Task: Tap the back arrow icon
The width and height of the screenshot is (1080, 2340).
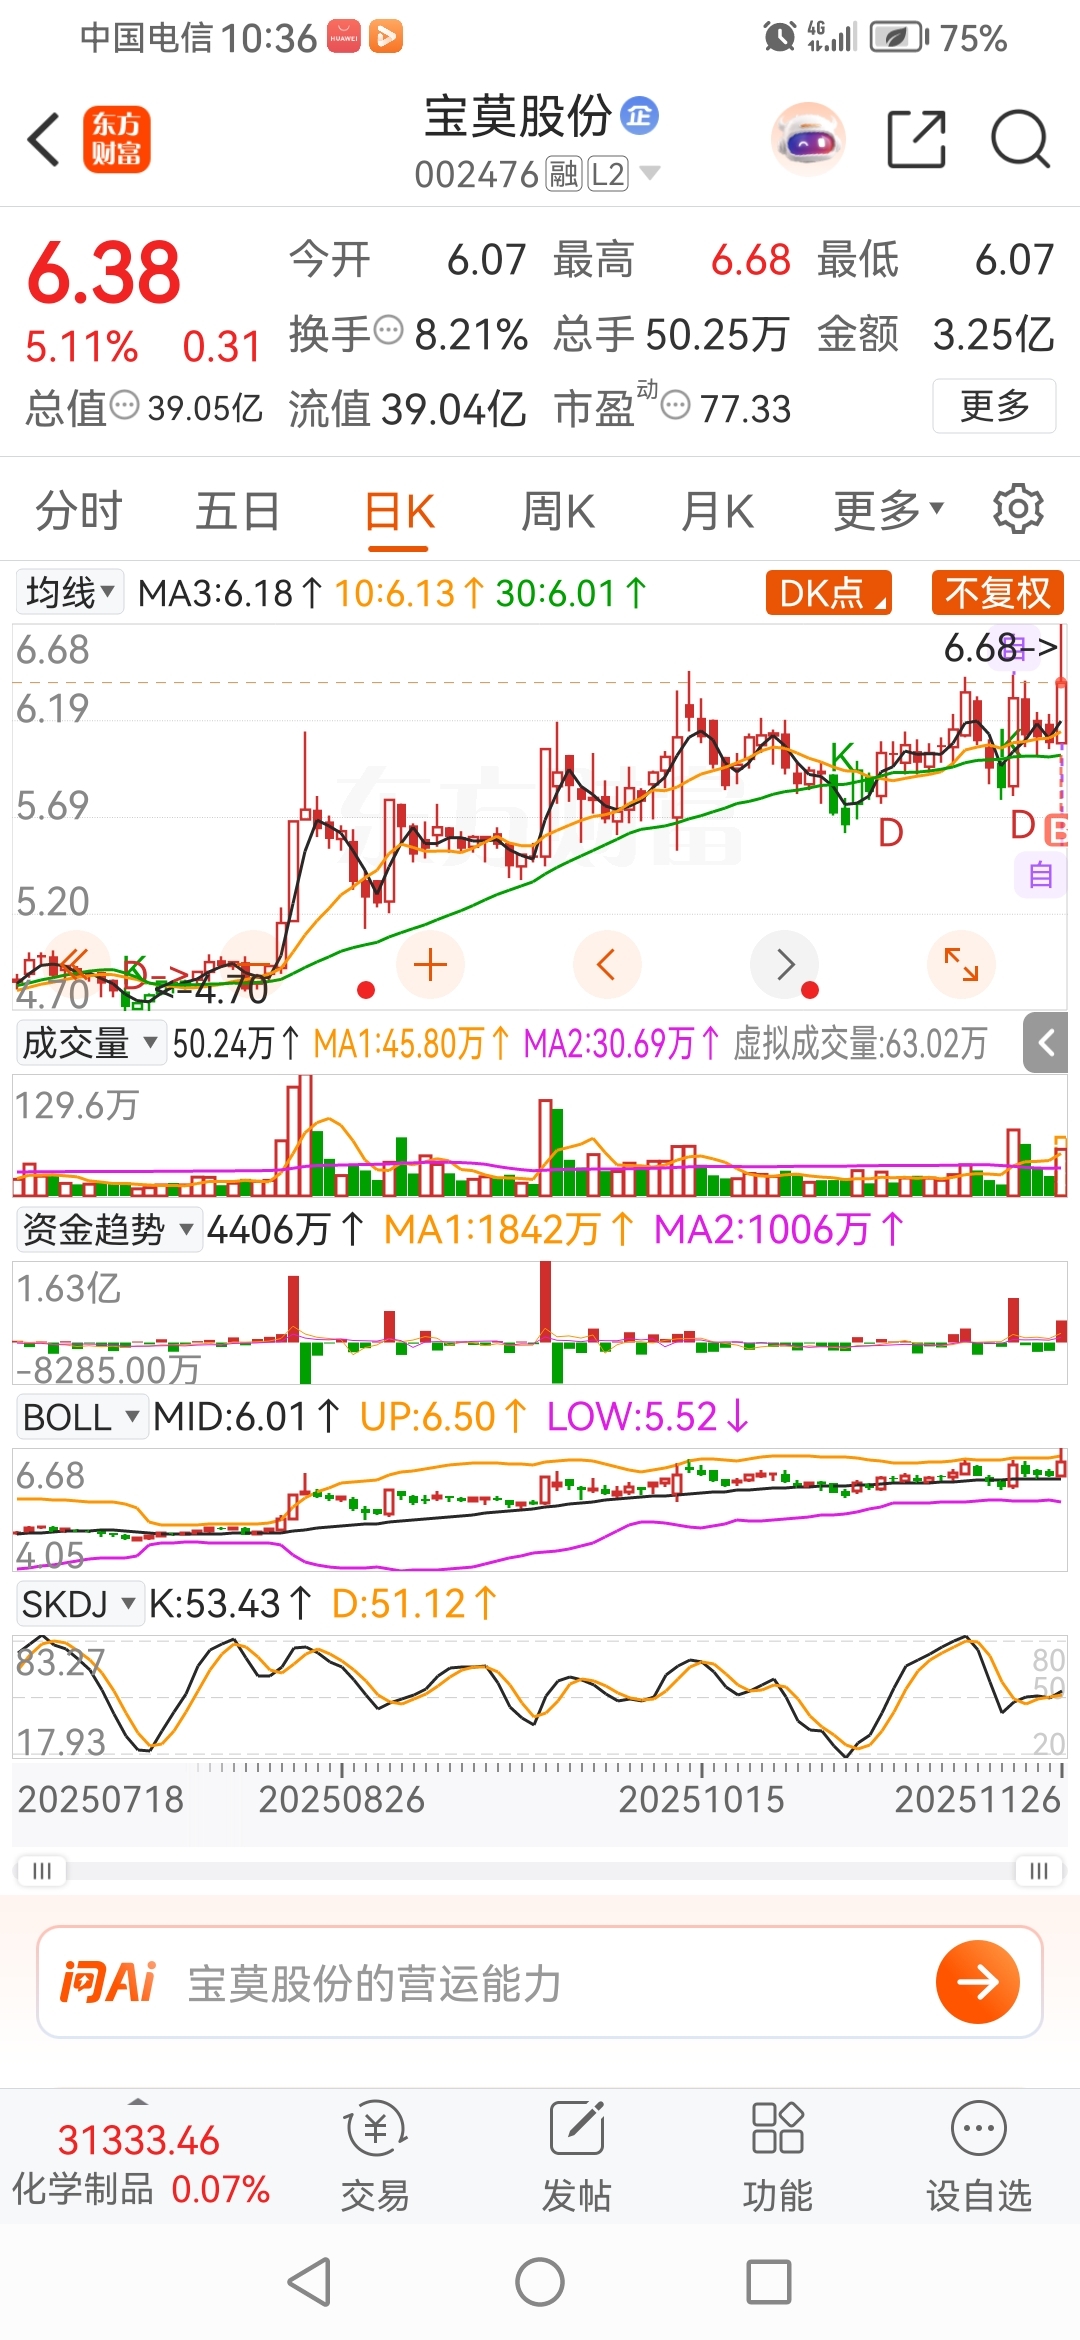Action: tap(44, 139)
